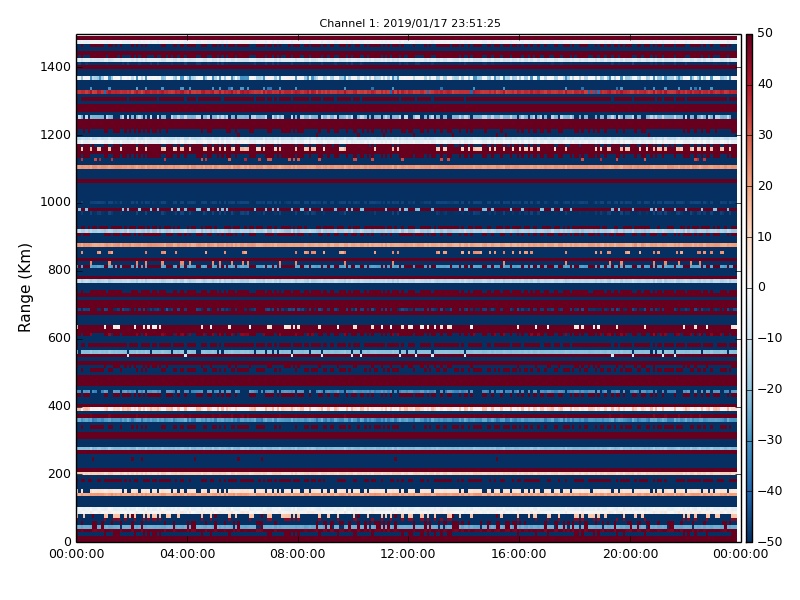Click the colorbar value −40 label
The height and width of the screenshot is (600, 800).
tap(769, 491)
